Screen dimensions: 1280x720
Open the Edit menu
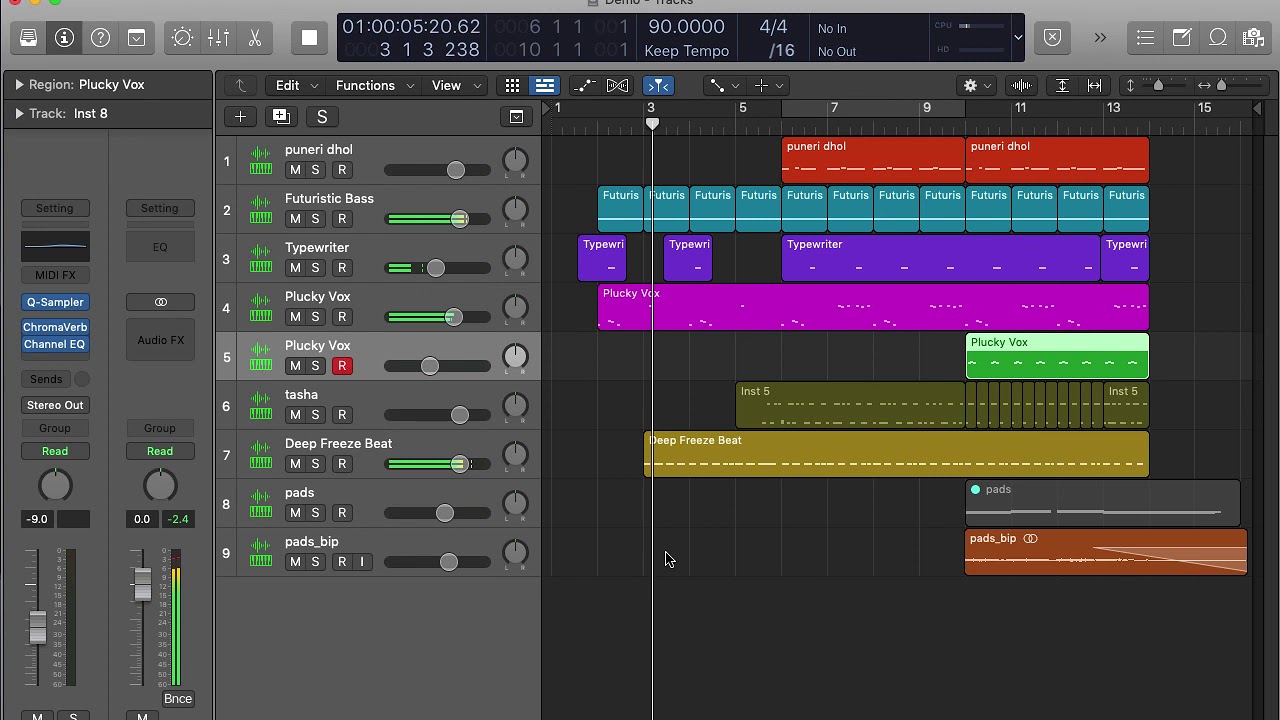[x=296, y=86]
